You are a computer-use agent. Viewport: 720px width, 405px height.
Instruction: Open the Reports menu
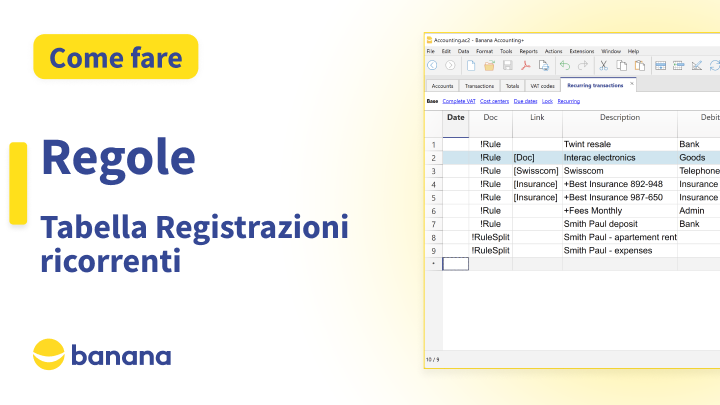click(x=529, y=51)
